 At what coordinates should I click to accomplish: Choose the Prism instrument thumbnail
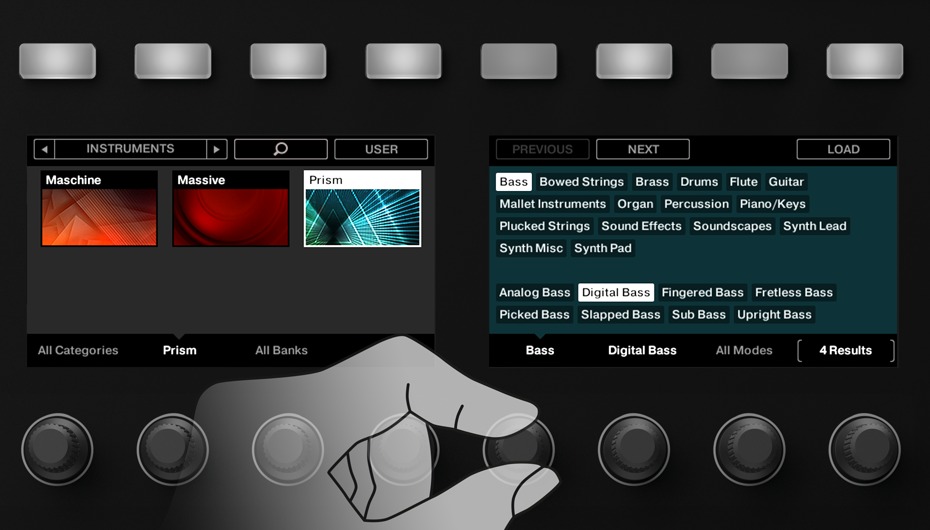tap(362, 208)
